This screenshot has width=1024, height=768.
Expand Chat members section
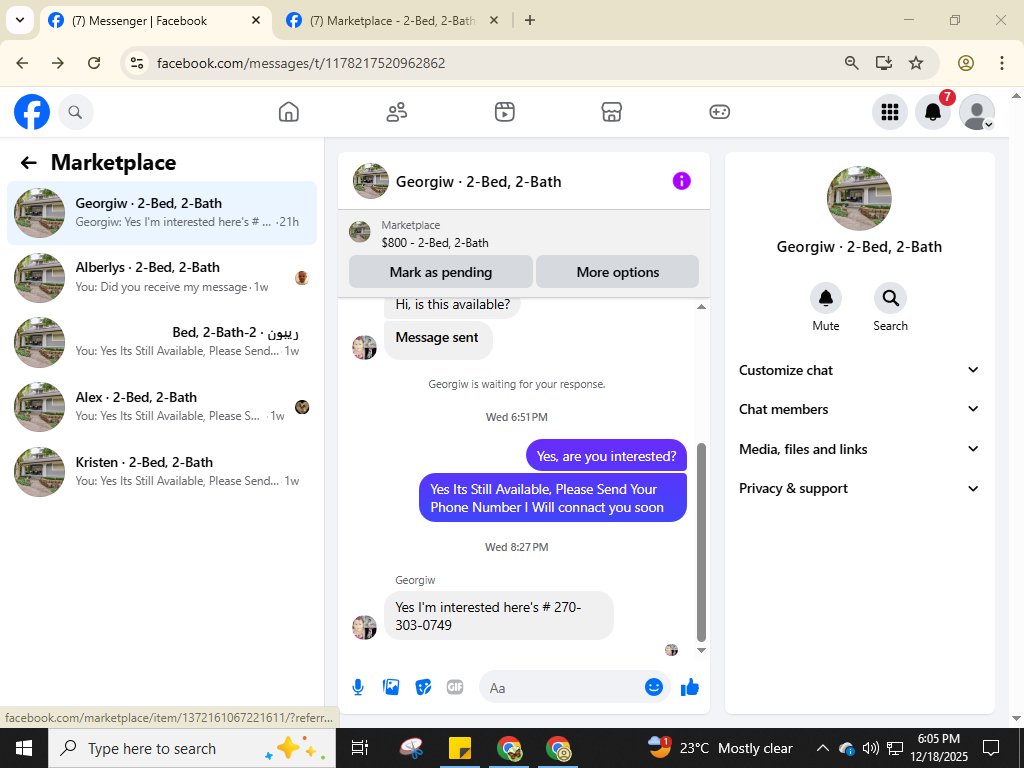point(859,409)
